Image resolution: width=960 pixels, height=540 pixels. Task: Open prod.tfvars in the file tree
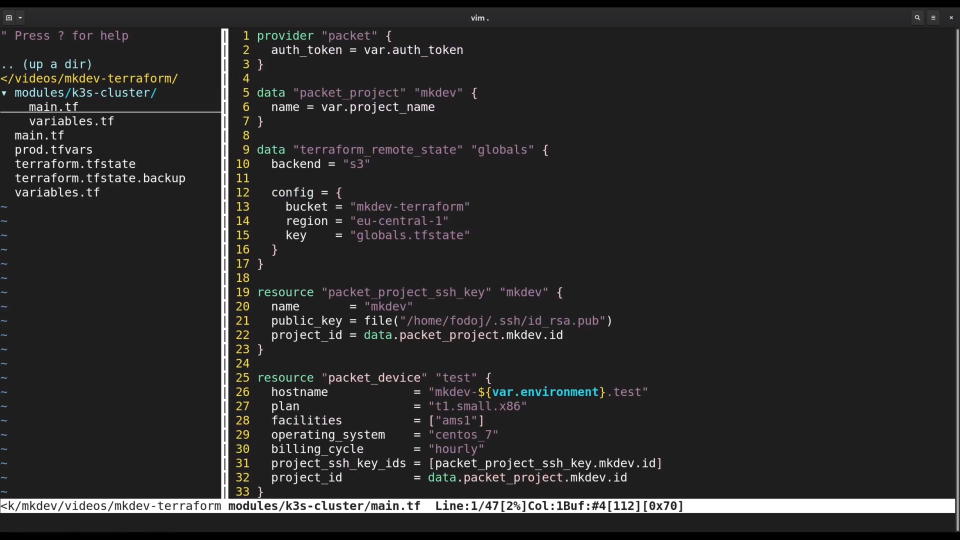coord(54,150)
